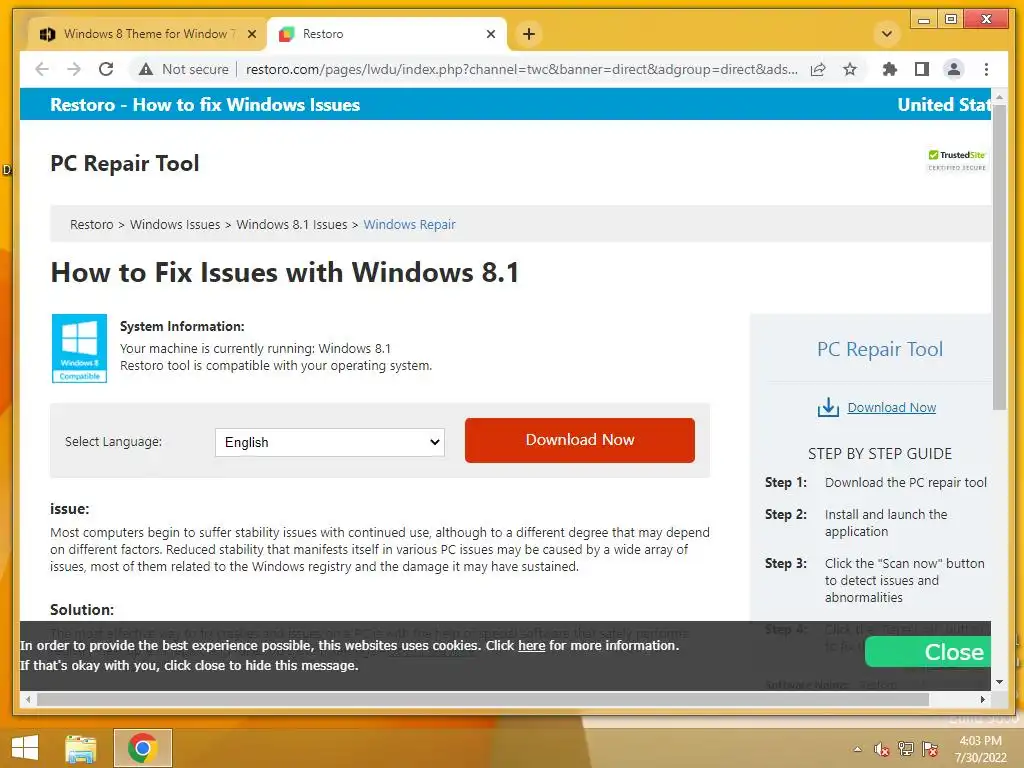Click the address bar URL
Screen dimensions: 1024x768
(x=521, y=69)
